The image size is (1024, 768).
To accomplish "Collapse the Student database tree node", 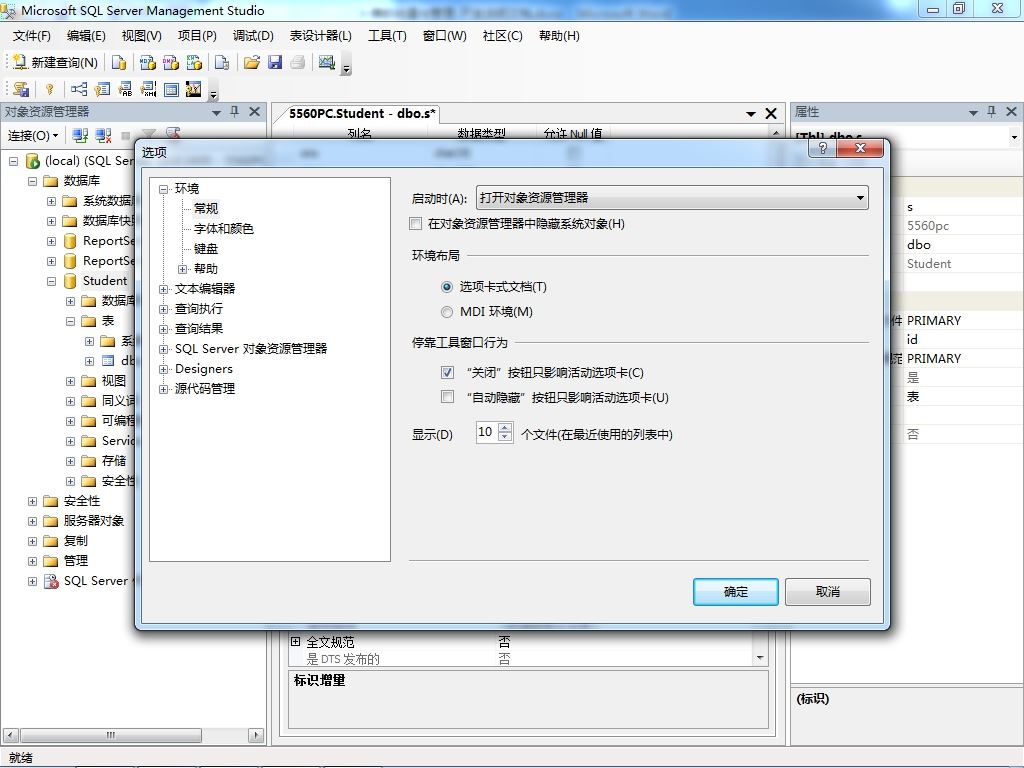I will (51, 281).
